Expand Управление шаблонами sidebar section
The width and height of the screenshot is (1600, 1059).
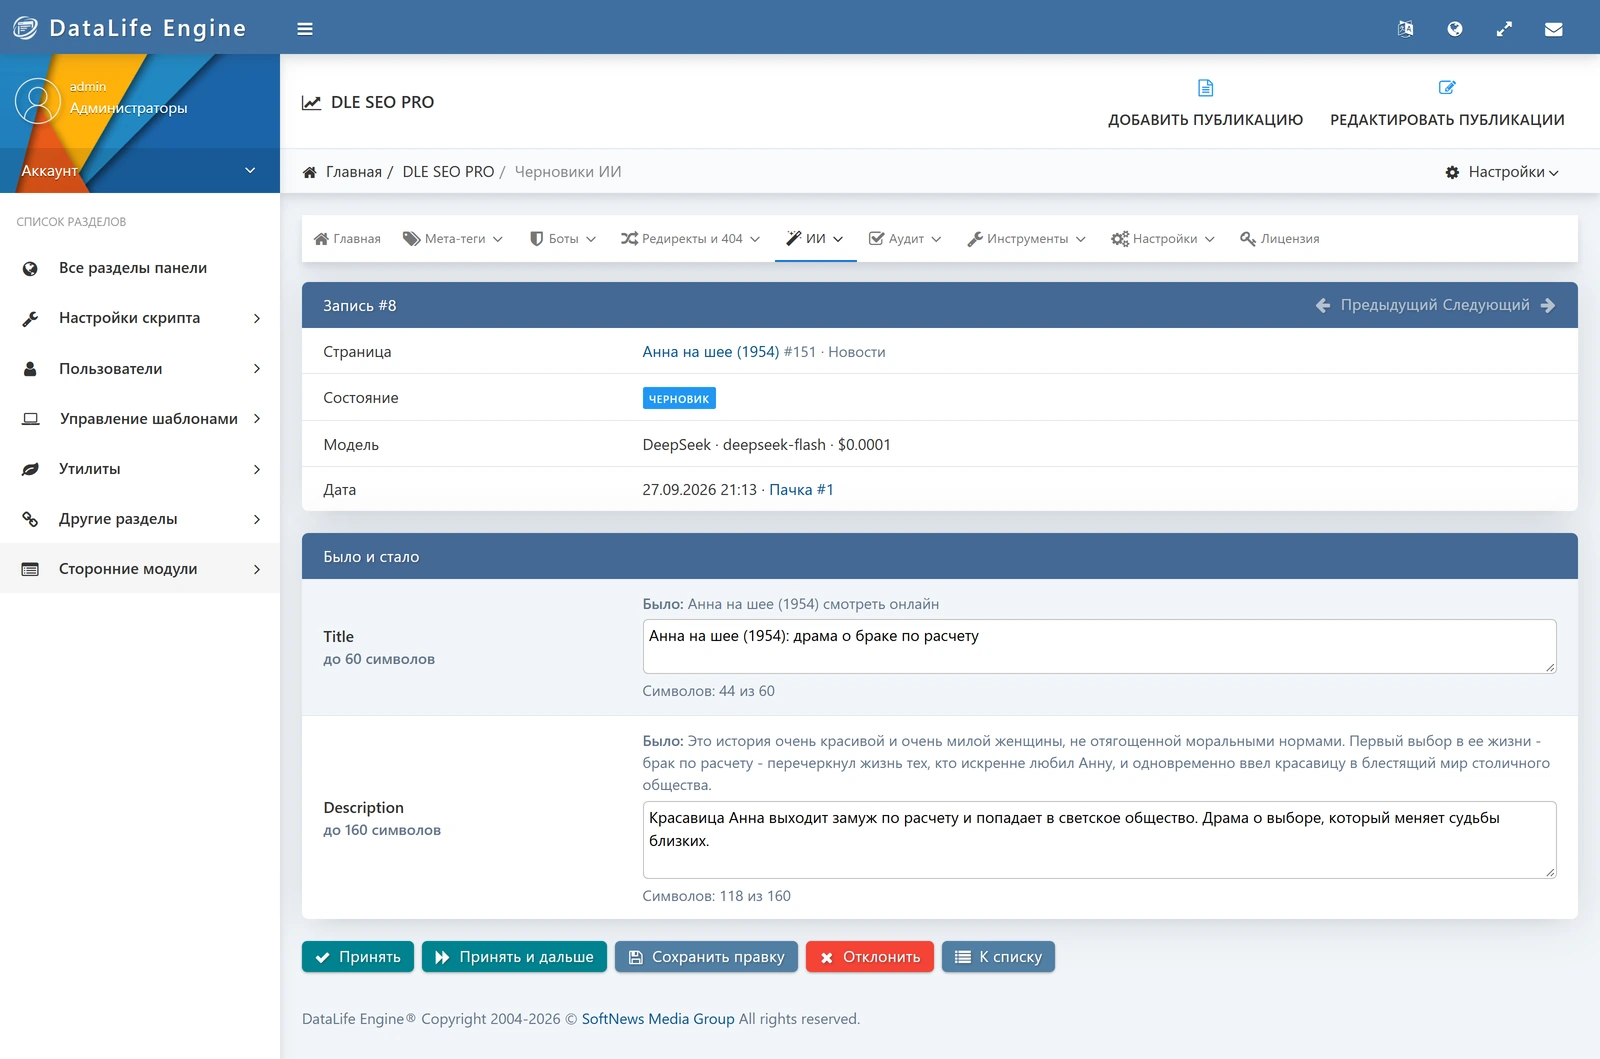click(140, 419)
